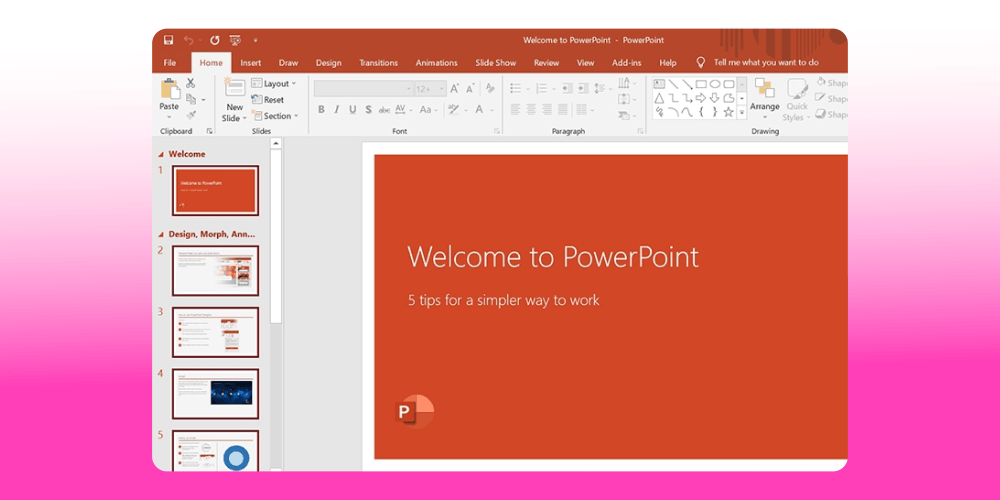Toggle Underline formatting

tap(353, 110)
